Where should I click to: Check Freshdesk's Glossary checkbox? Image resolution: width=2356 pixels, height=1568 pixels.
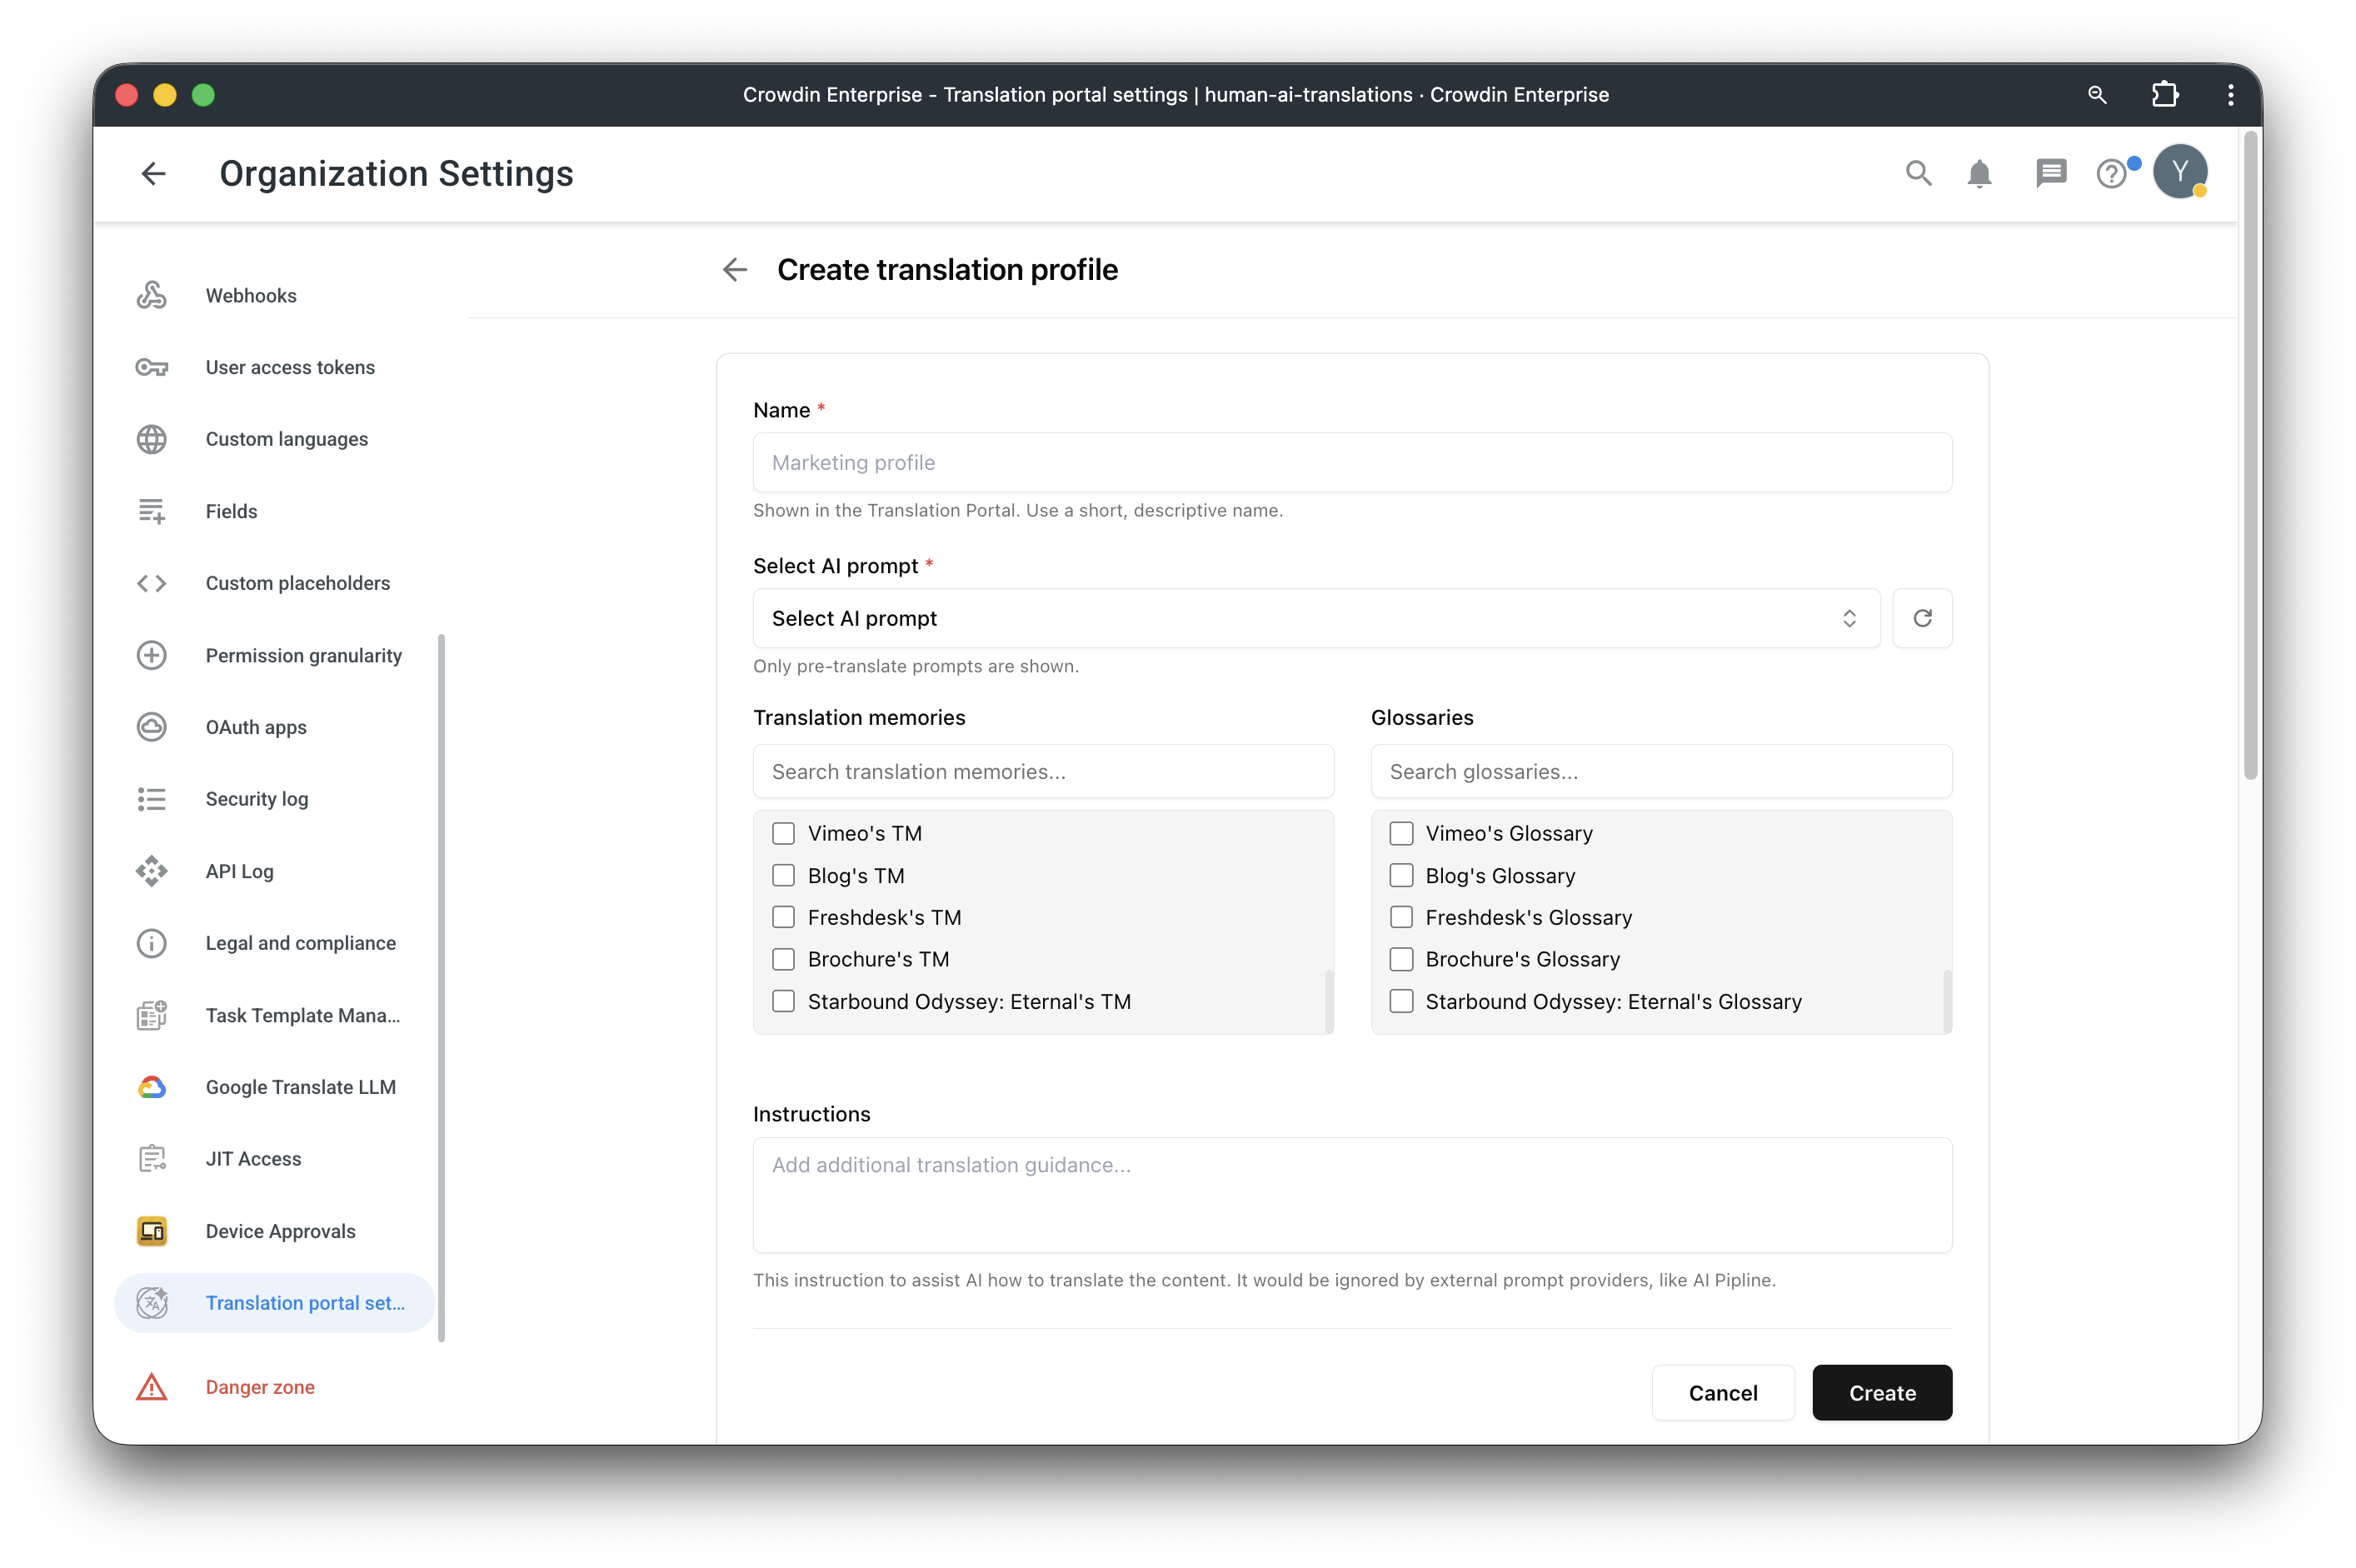1401,917
